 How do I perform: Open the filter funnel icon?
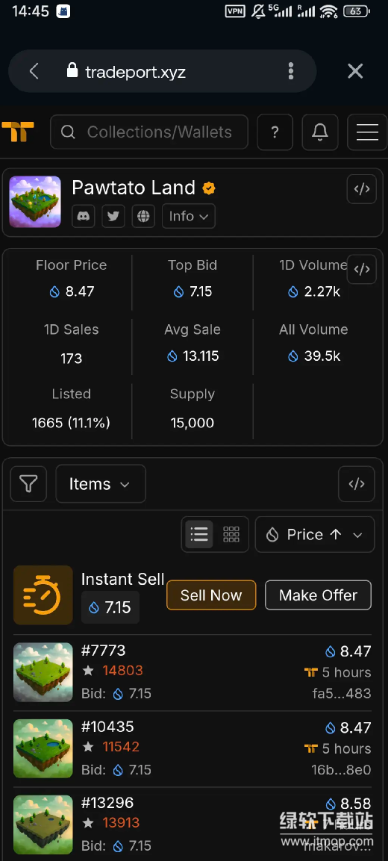[29, 484]
